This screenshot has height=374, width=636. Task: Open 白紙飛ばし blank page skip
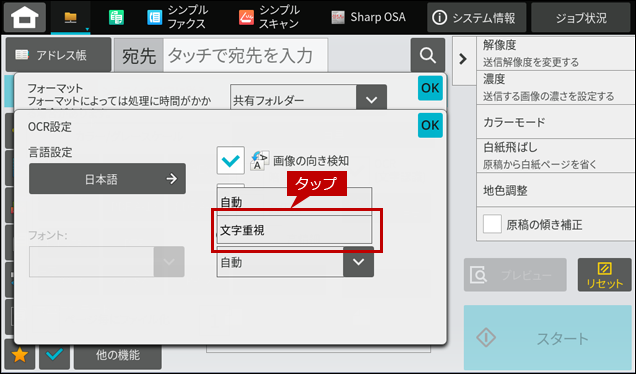556,156
